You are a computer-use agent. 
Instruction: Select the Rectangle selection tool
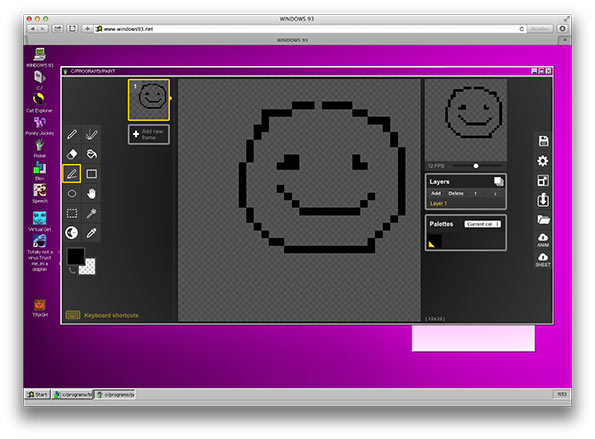[x=72, y=213]
